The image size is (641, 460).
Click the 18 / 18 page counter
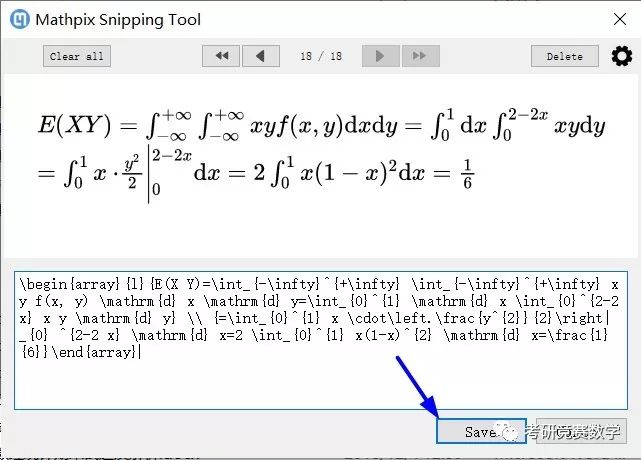pos(320,56)
